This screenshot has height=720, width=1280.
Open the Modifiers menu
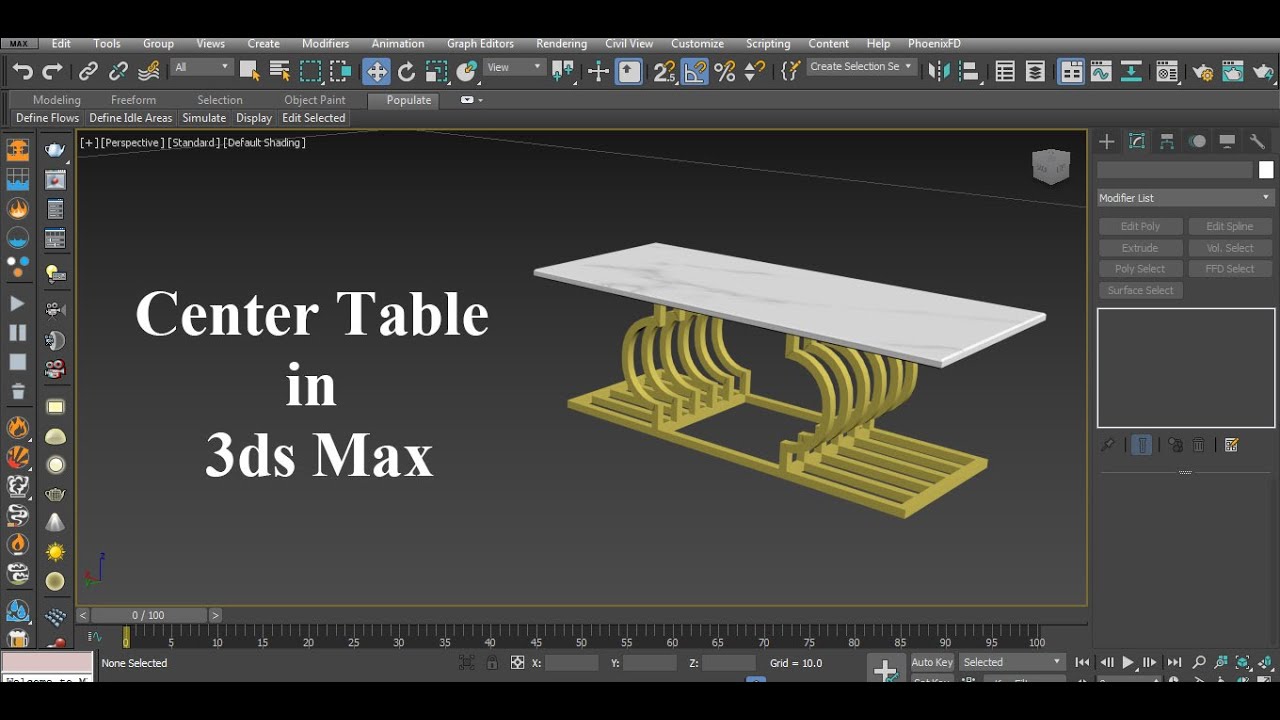point(326,44)
